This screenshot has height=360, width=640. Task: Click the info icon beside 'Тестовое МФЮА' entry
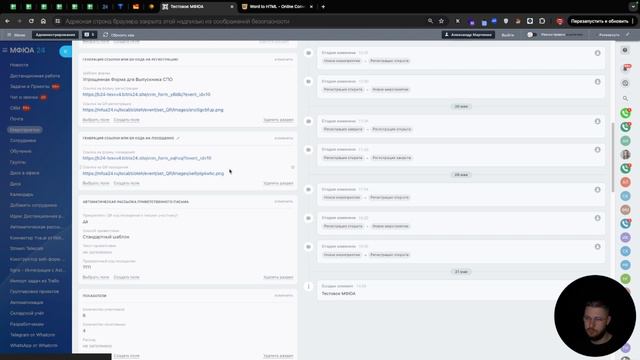click(x=309, y=287)
